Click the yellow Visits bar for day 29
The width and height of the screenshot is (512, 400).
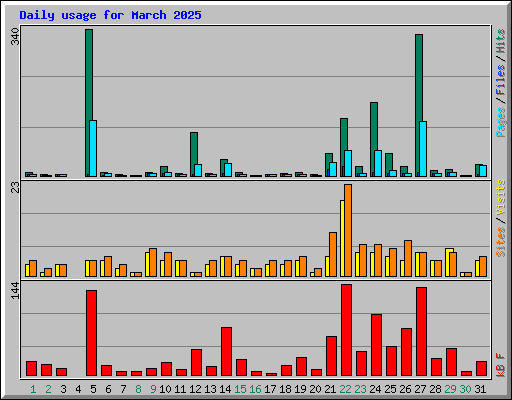pyautogui.click(x=448, y=262)
